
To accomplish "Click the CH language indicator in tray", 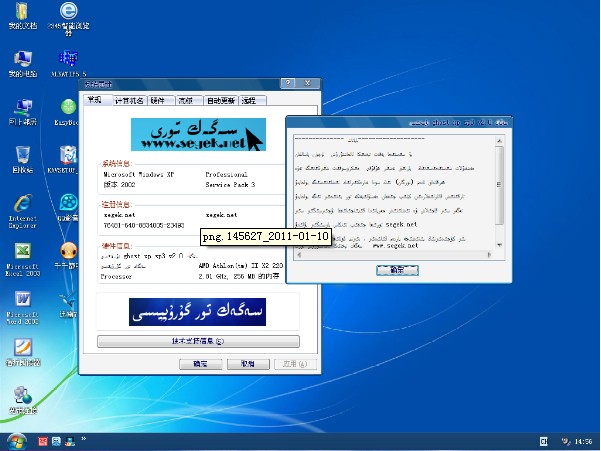I will pos(544,442).
